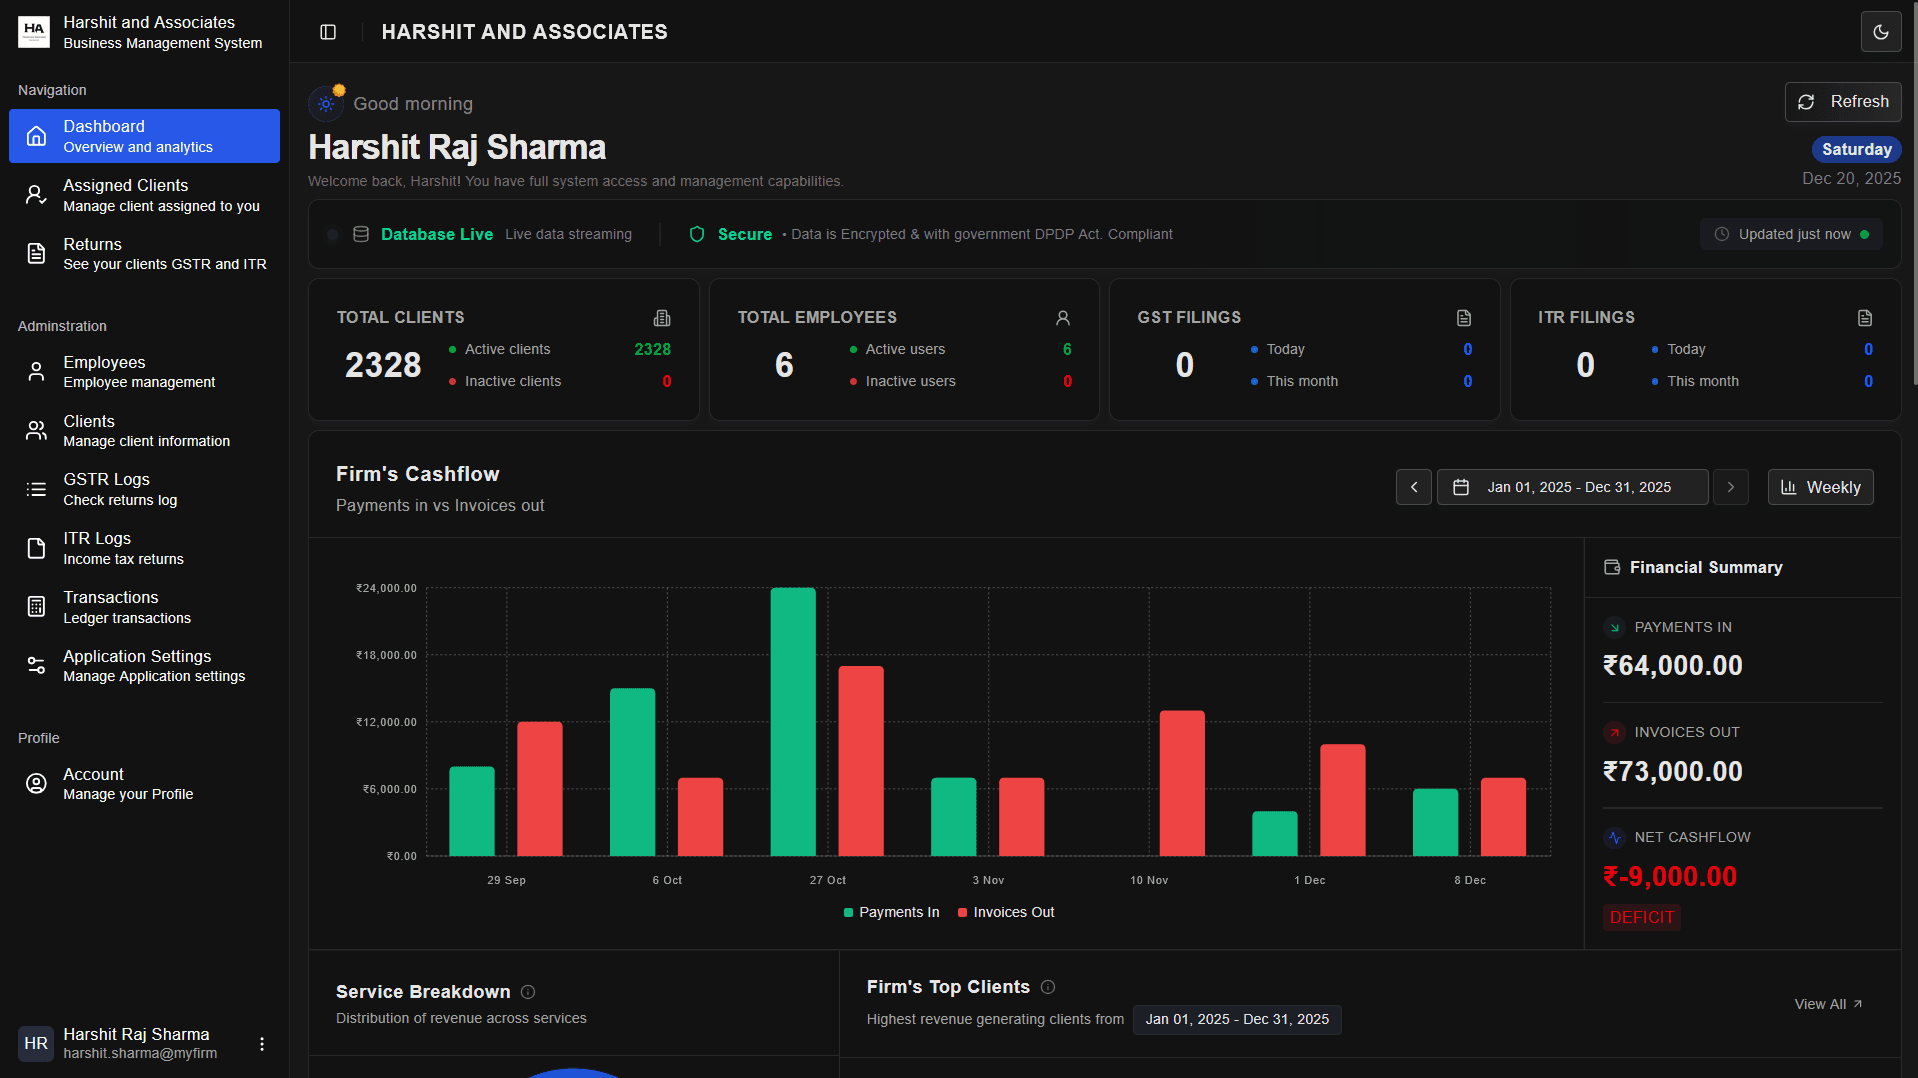Go to the Dashboard overview

tap(144, 136)
